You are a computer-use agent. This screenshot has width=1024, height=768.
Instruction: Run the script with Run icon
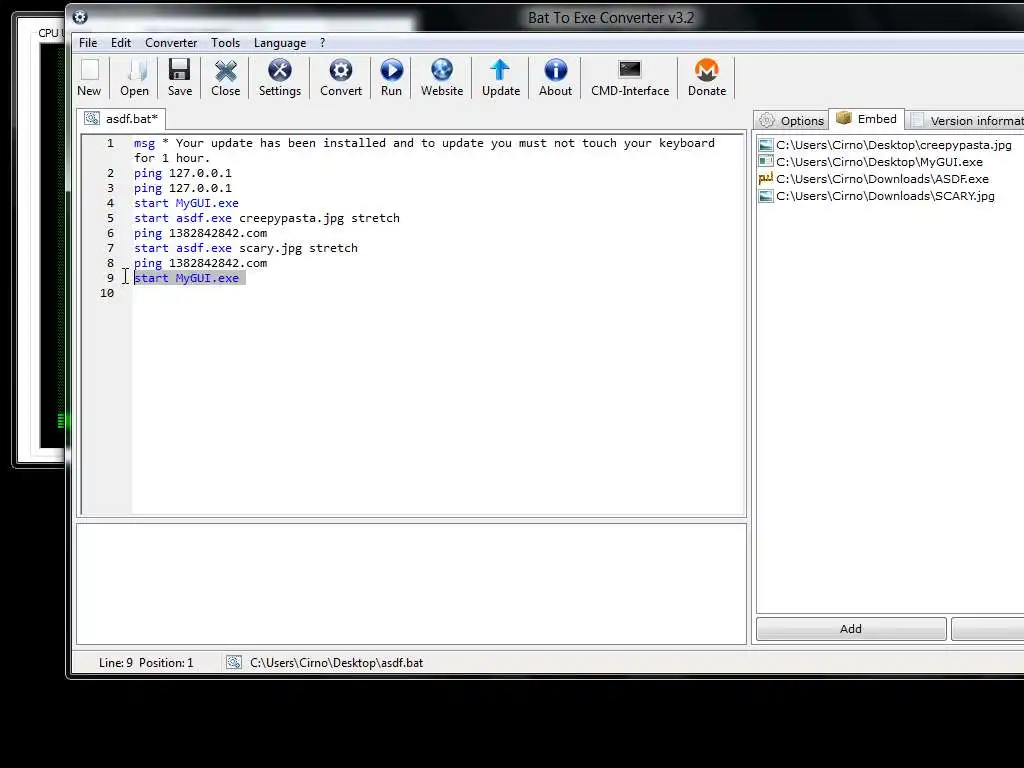pyautogui.click(x=391, y=70)
